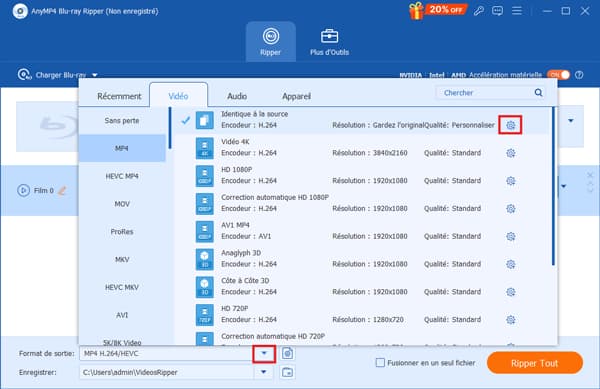Select the HD 1080P preset icon
The image size is (600, 389).
coord(204,176)
